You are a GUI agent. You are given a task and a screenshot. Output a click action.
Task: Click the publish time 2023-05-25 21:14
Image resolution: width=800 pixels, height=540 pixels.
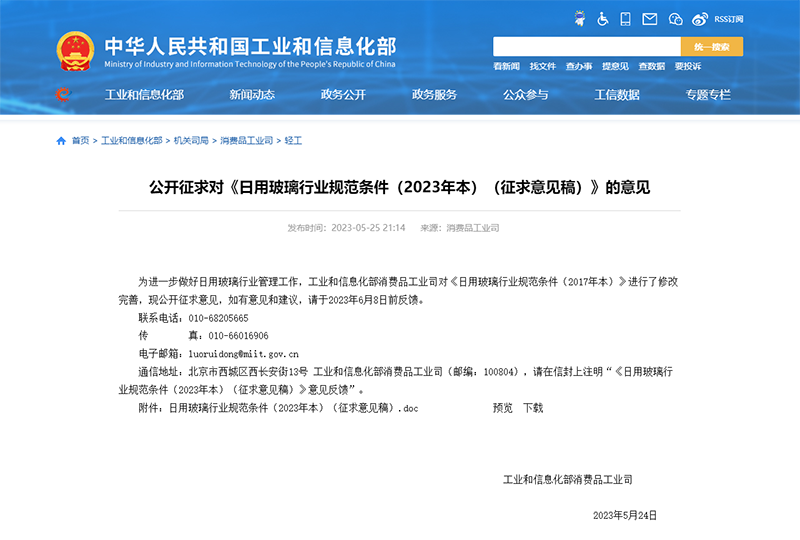[x=368, y=228]
